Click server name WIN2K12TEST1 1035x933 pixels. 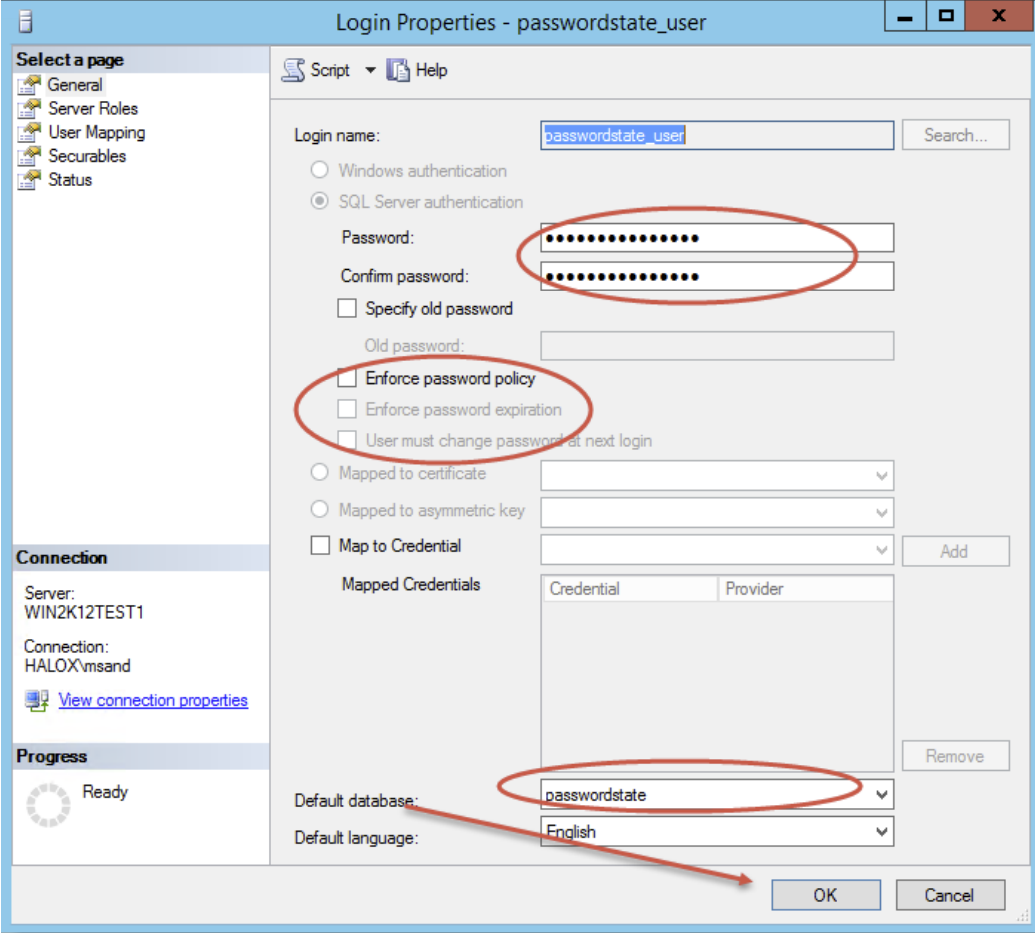84,613
